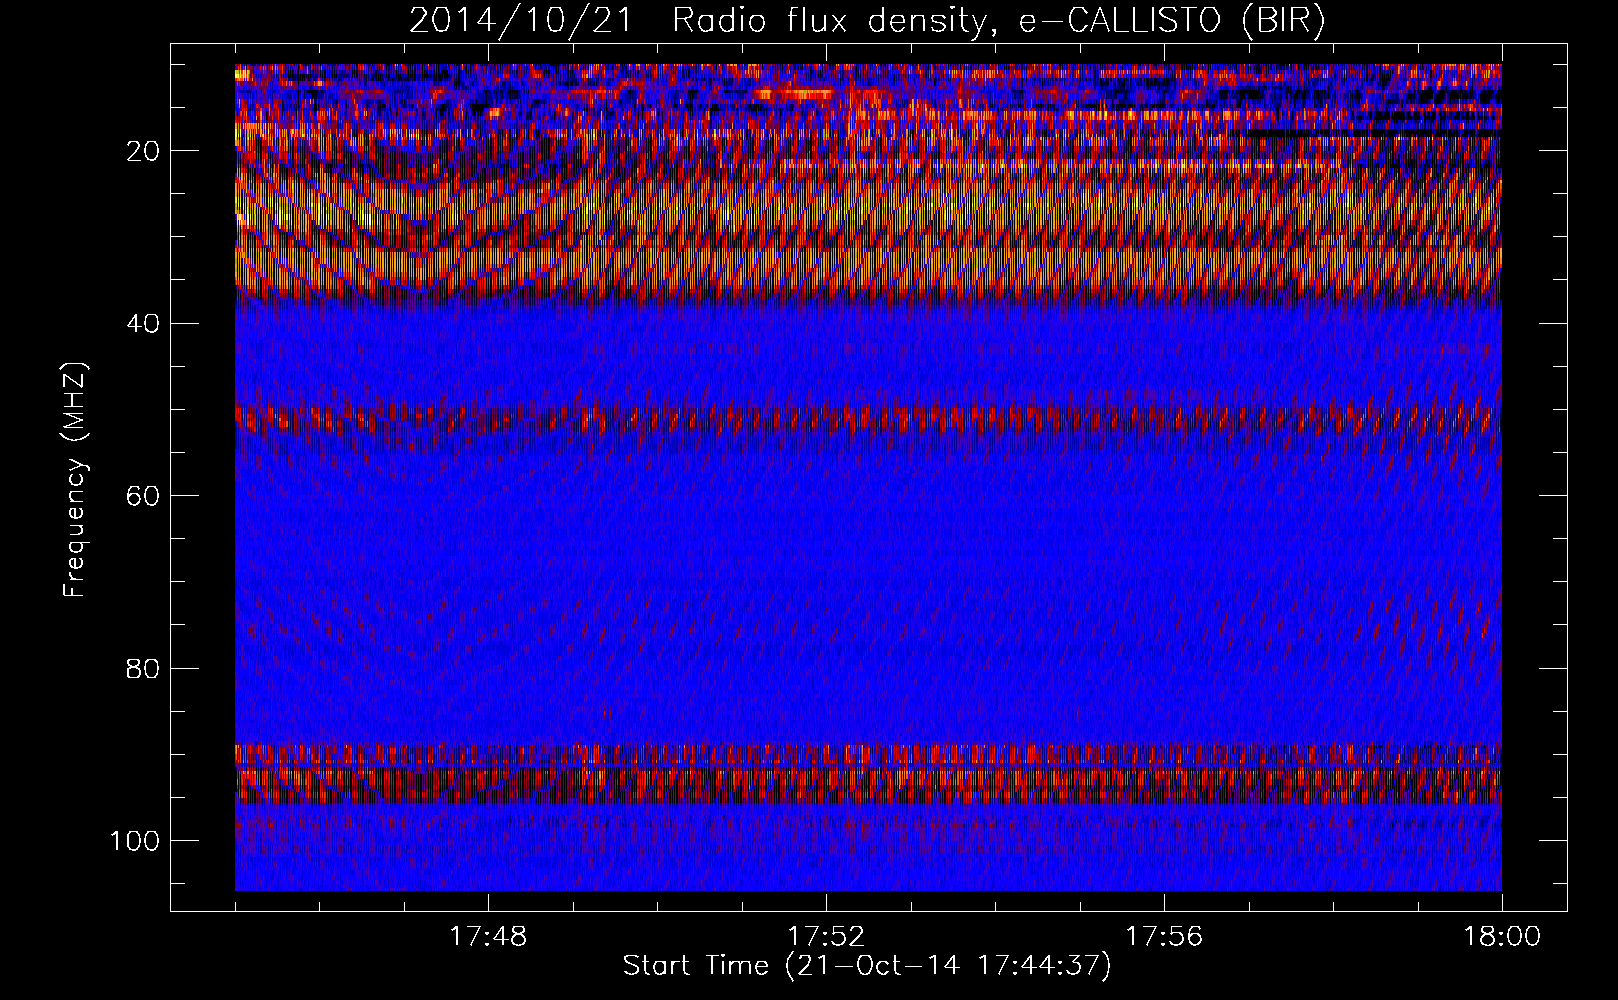This screenshot has height=1000, width=1618.
Task: Click the 17:52 time tick label
Action: 826,937
